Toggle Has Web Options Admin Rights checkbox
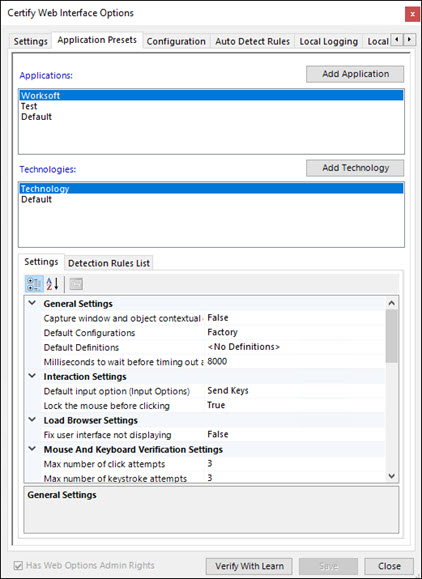Image resolution: width=422 pixels, height=579 pixels. pos(18,565)
